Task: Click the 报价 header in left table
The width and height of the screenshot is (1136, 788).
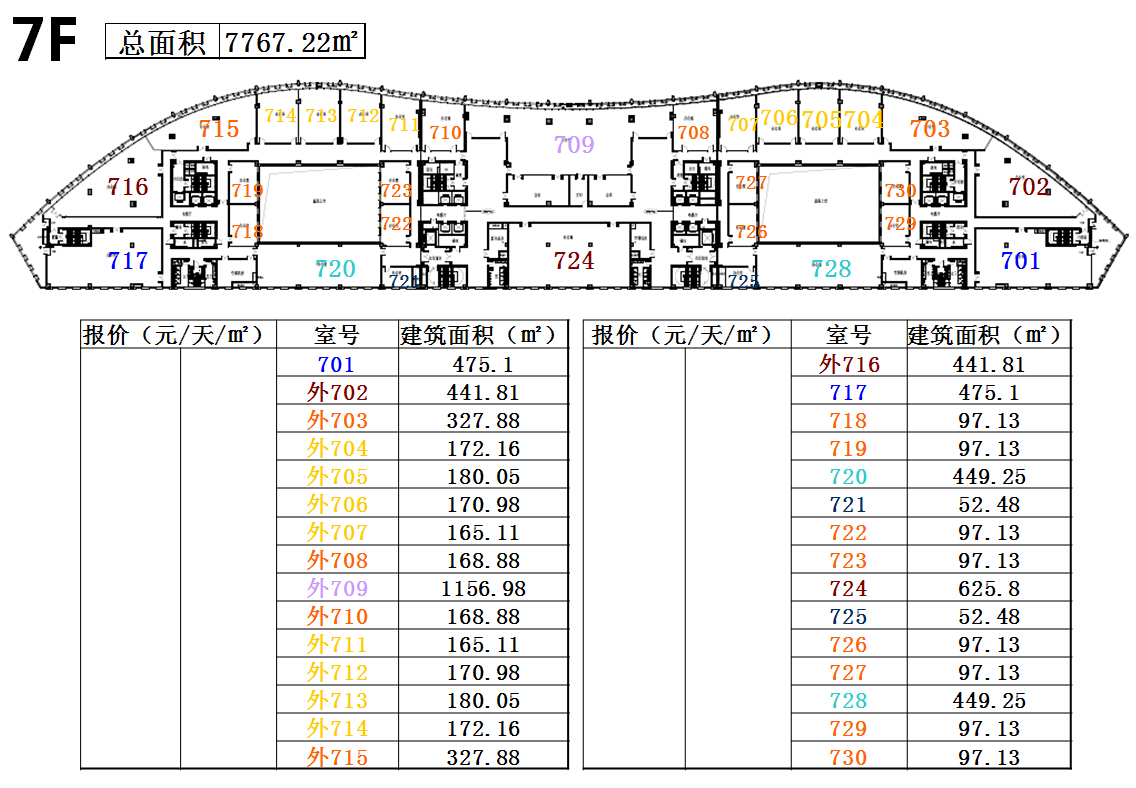Action: coord(177,336)
